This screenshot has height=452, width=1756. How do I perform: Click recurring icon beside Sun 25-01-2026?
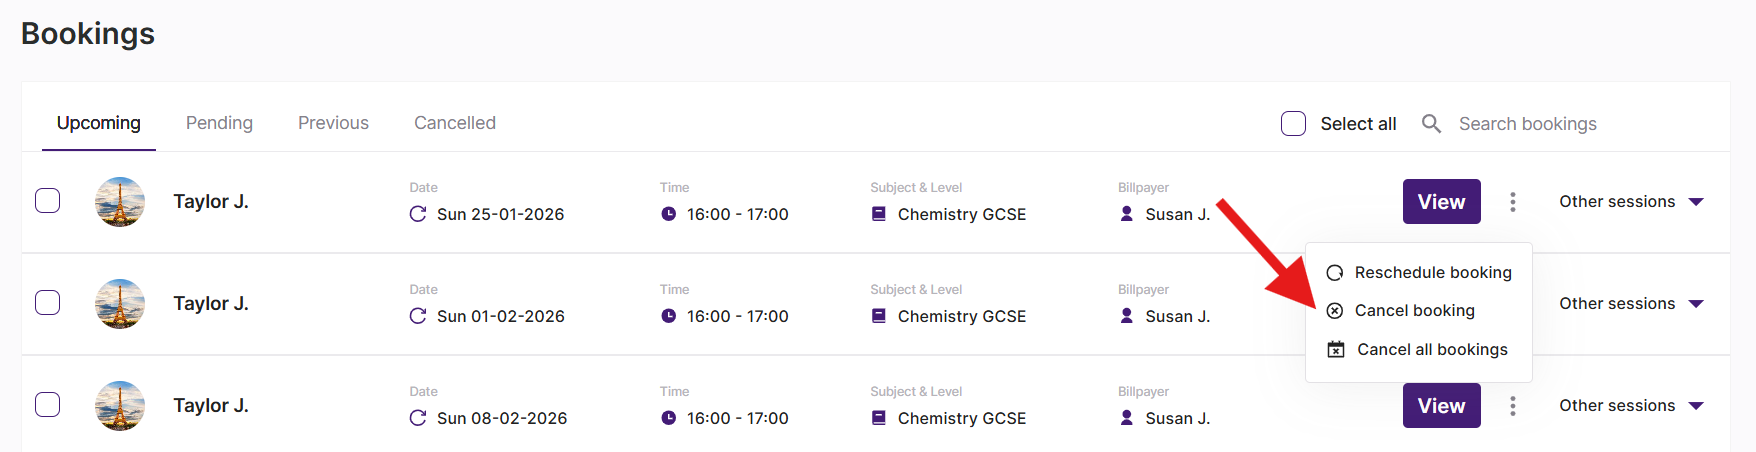[418, 214]
